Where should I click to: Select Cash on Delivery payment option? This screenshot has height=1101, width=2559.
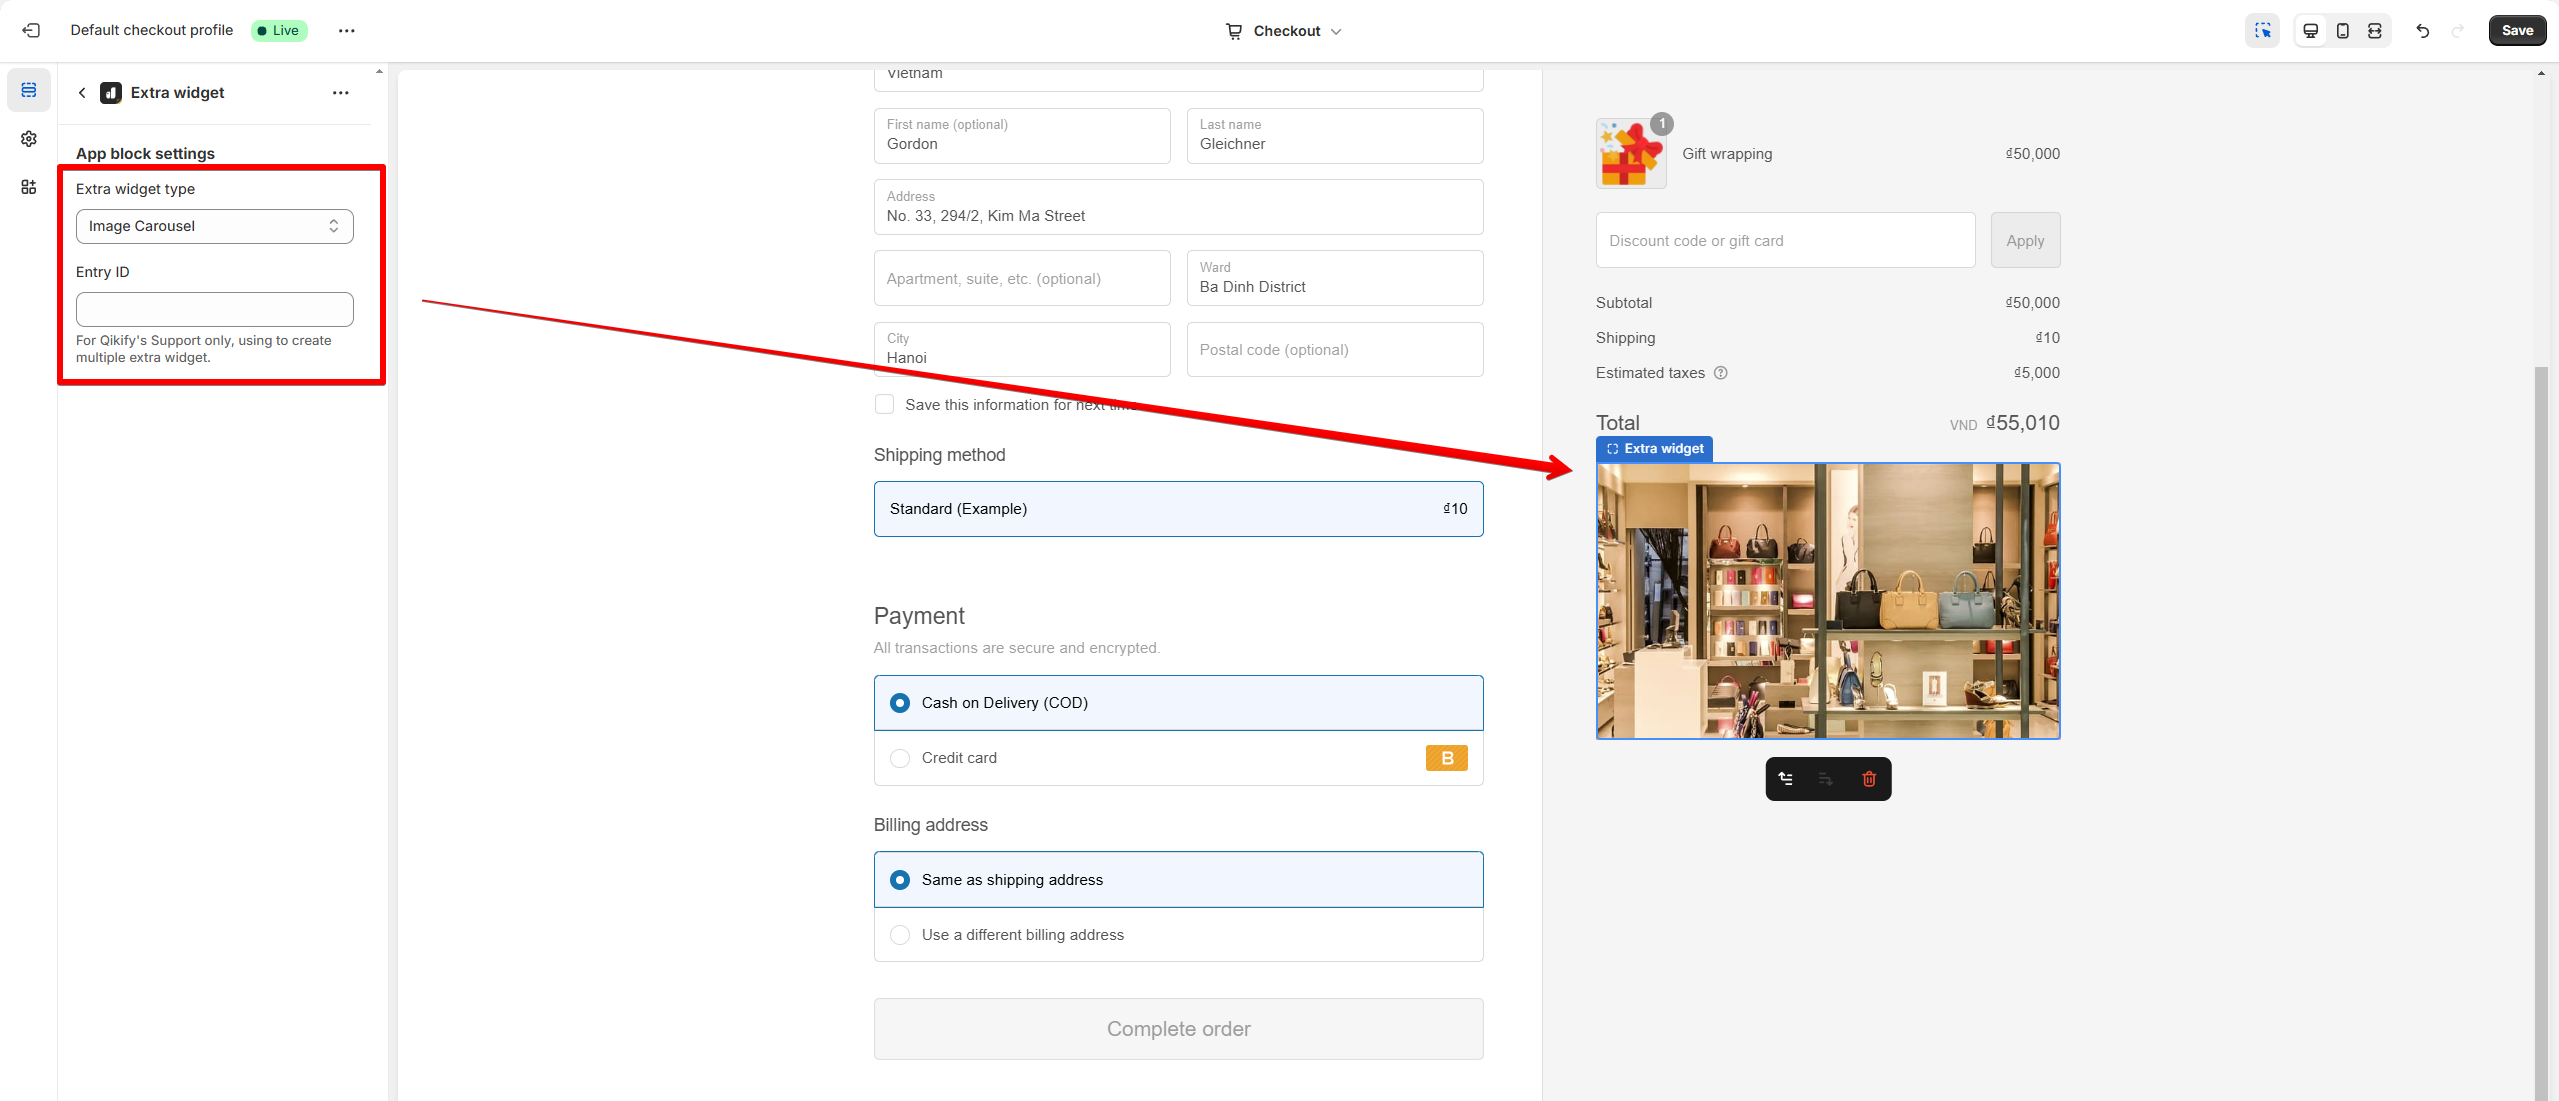(x=1178, y=703)
